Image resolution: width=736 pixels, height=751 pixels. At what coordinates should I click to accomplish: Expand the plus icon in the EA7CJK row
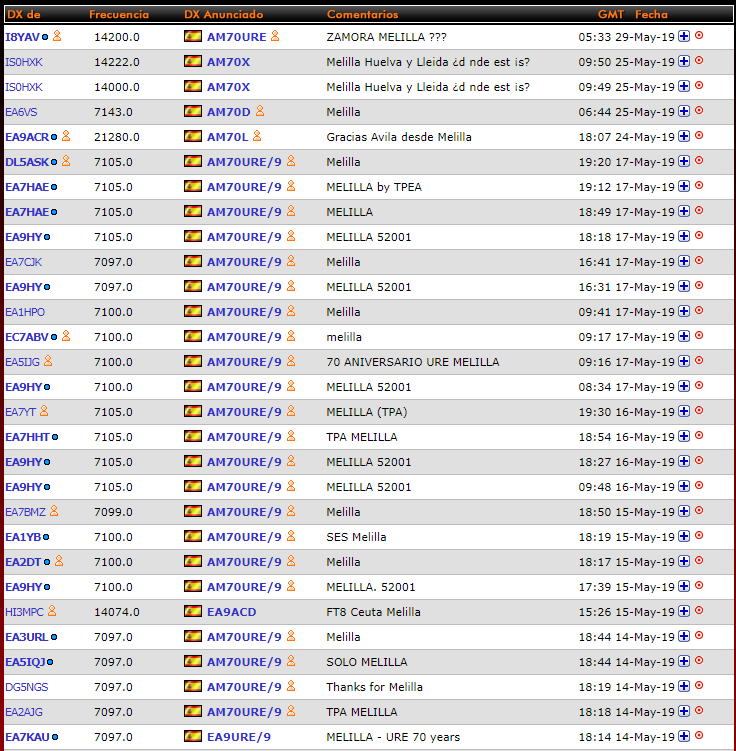(684, 262)
